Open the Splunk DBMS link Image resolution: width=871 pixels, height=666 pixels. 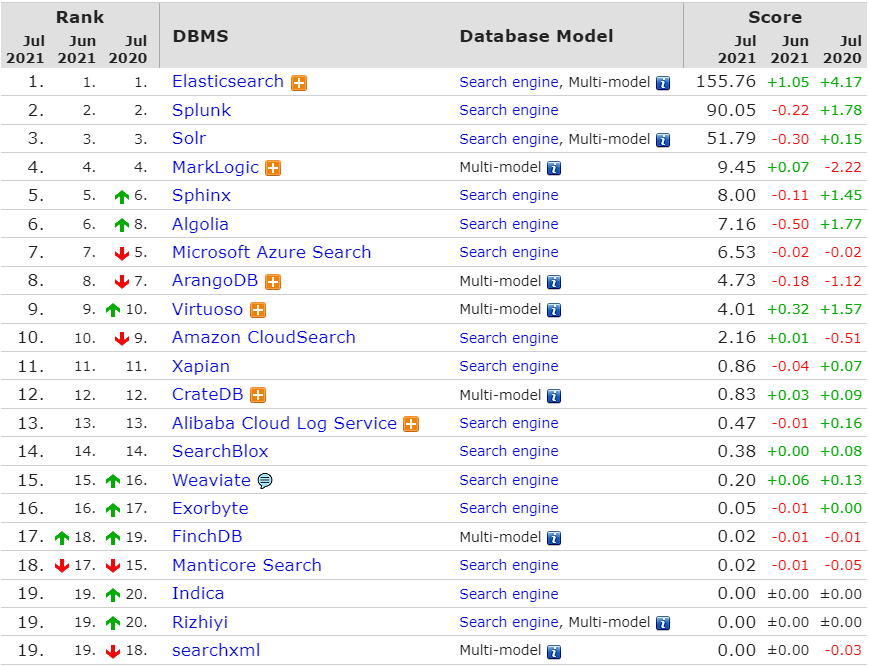click(201, 110)
